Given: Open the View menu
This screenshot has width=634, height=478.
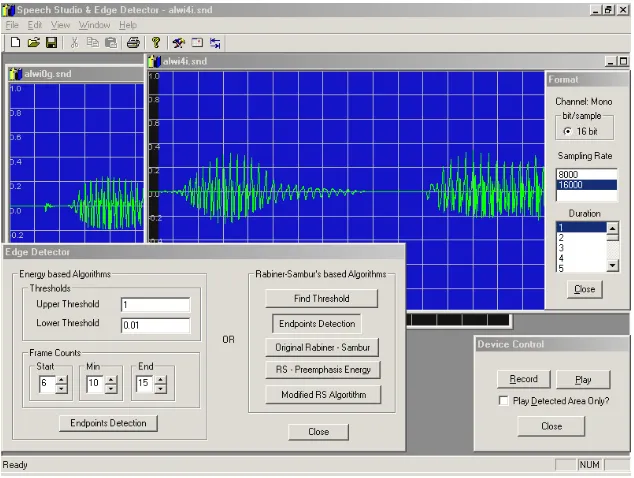Looking at the screenshot, I should (60, 25).
